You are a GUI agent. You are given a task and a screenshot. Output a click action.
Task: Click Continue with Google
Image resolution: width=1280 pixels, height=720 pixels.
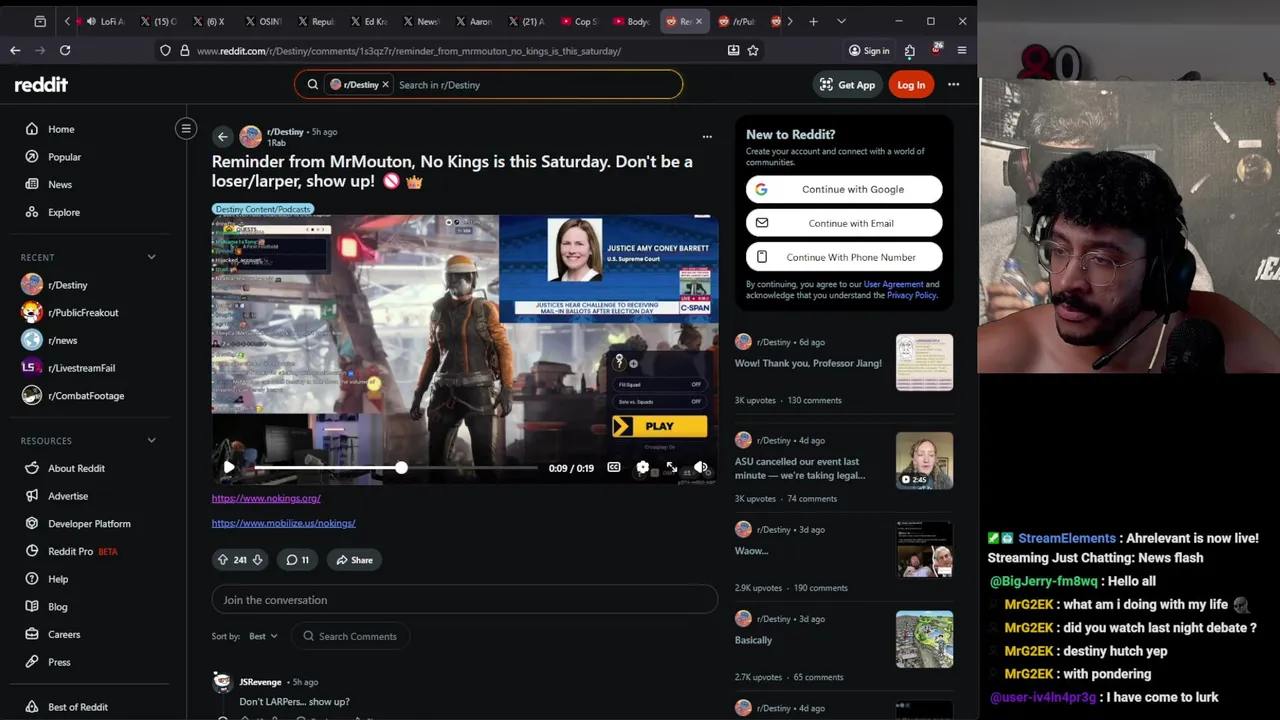pyautogui.click(x=844, y=189)
